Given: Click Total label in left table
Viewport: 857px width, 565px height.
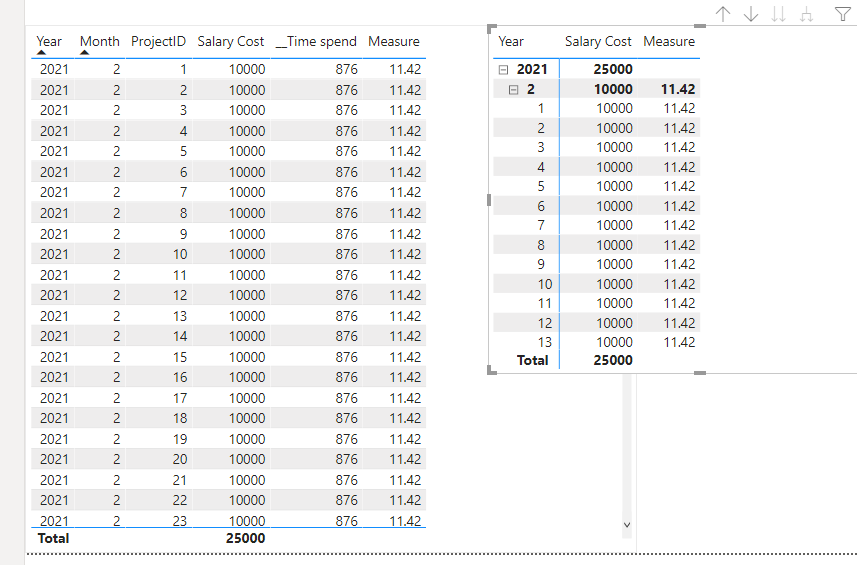Looking at the screenshot, I should pos(53,538).
